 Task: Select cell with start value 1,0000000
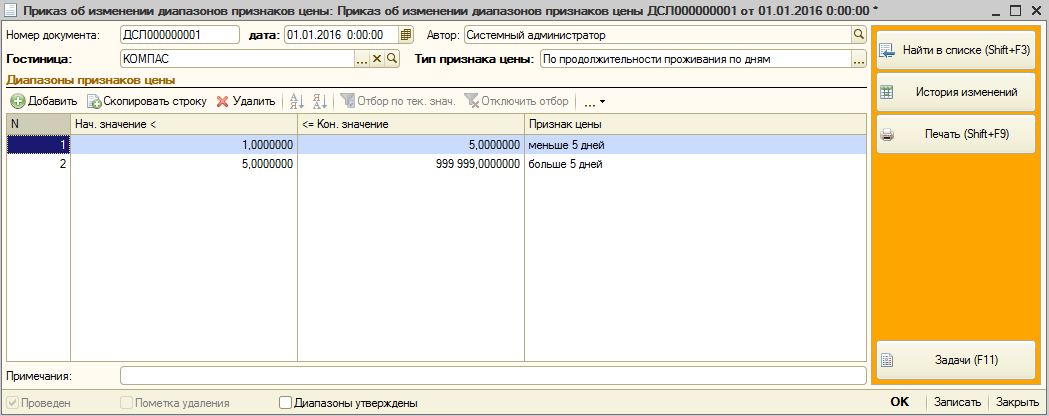point(184,144)
